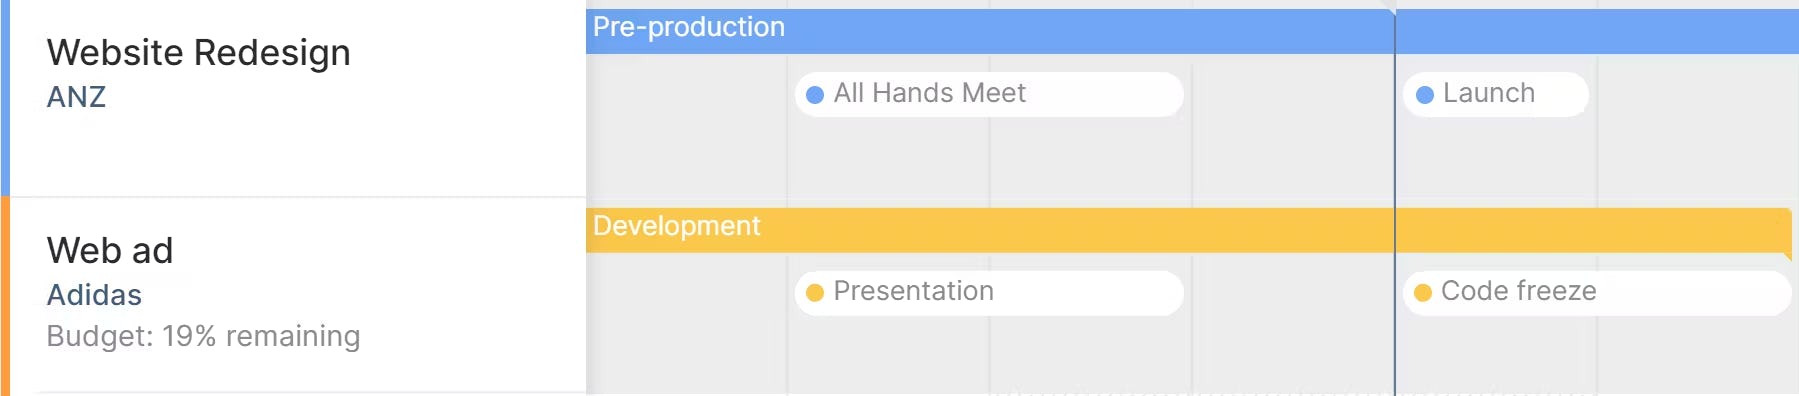Open the All Hands Meet milestone
This screenshot has width=1799, height=396.
coord(989,94)
